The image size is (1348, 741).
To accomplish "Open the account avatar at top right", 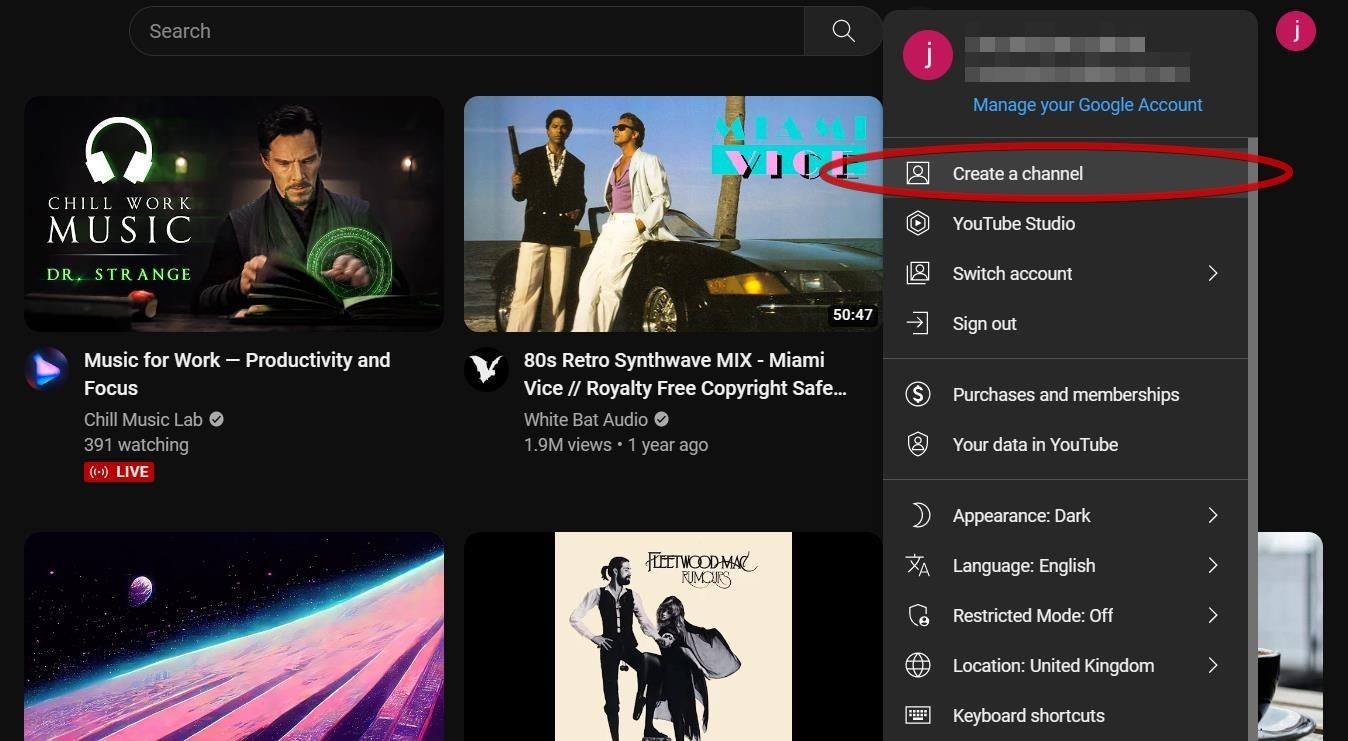I will [x=1296, y=31].
